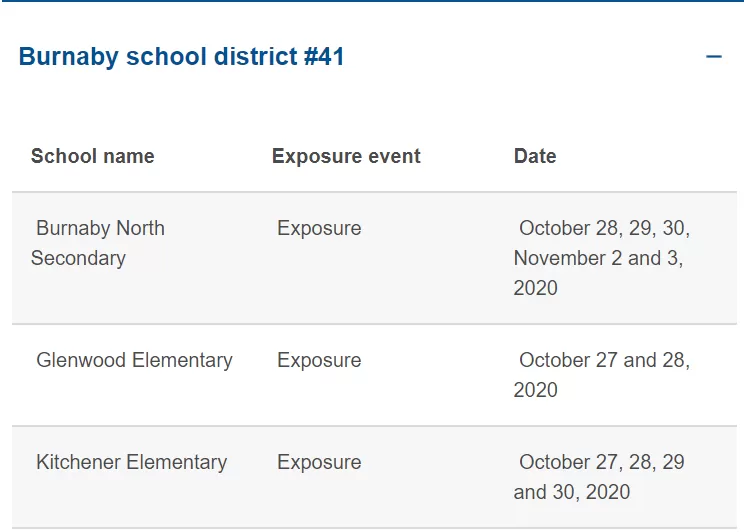The height and width of the screenshot is (532, 744).
Task: Click the minus icon beside district heading
Action: [x=714, y=56]
